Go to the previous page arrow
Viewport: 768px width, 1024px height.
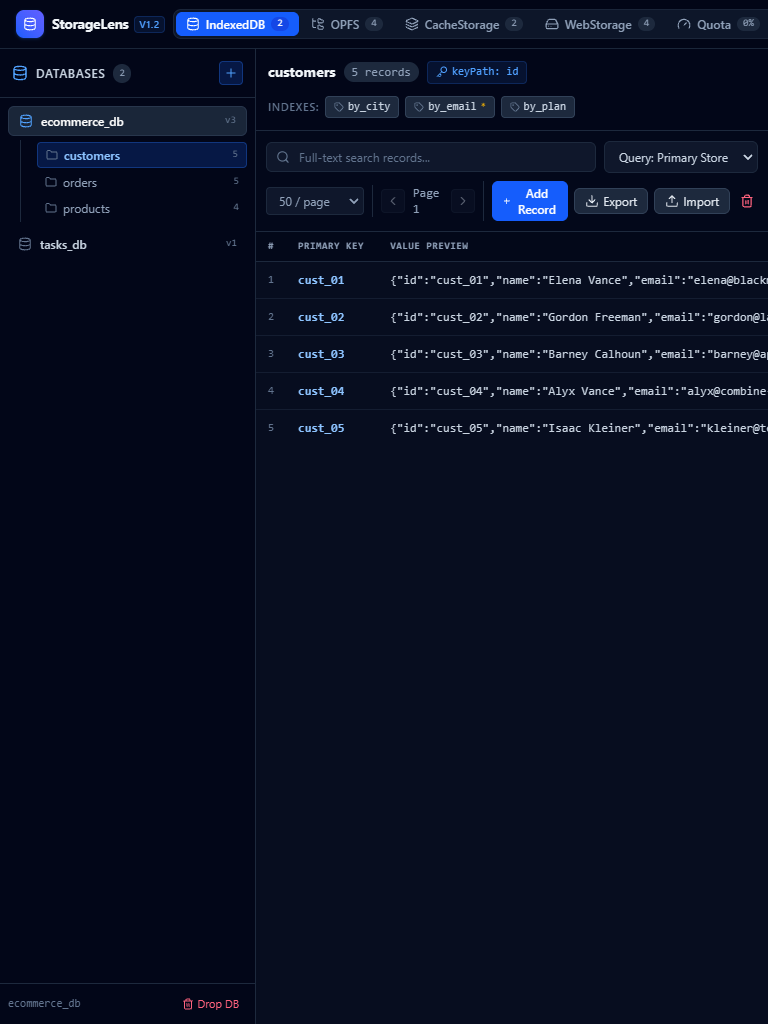point(393,201)
